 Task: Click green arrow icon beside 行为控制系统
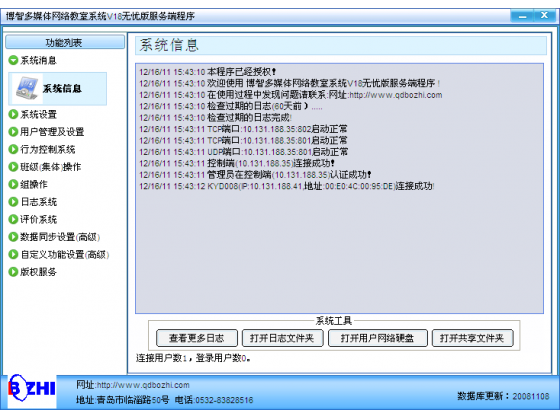coord(13,149)
